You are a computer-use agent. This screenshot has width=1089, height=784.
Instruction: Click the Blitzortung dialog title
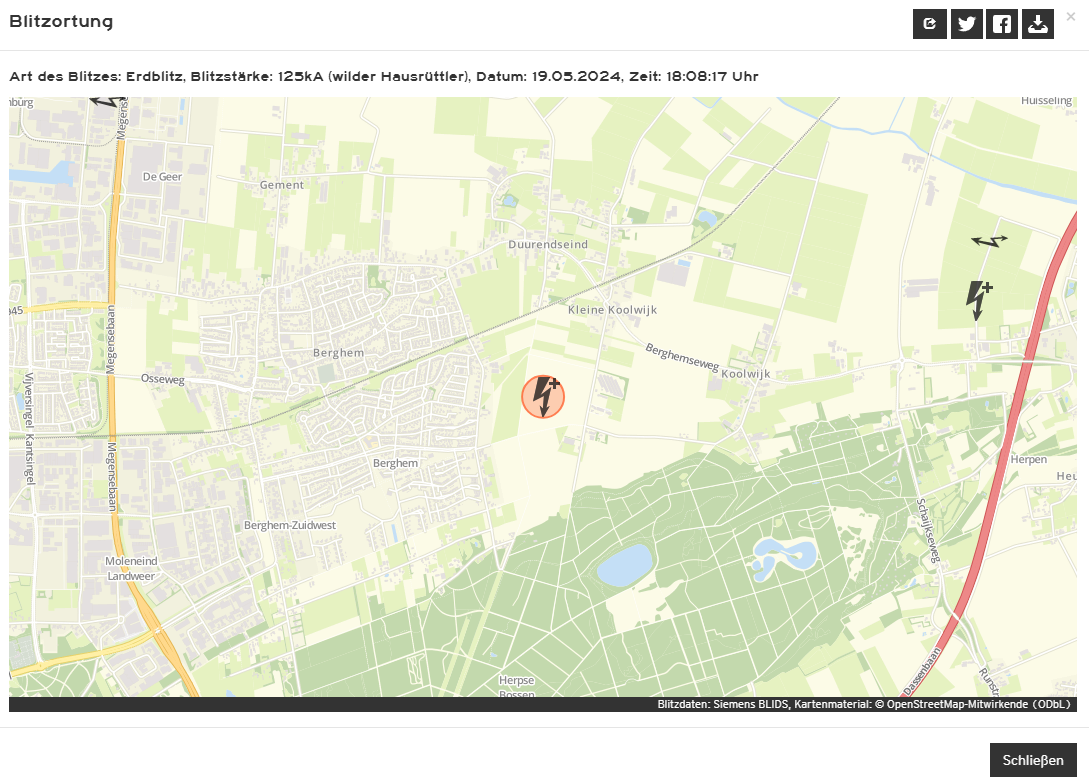[x=61, y=22]
